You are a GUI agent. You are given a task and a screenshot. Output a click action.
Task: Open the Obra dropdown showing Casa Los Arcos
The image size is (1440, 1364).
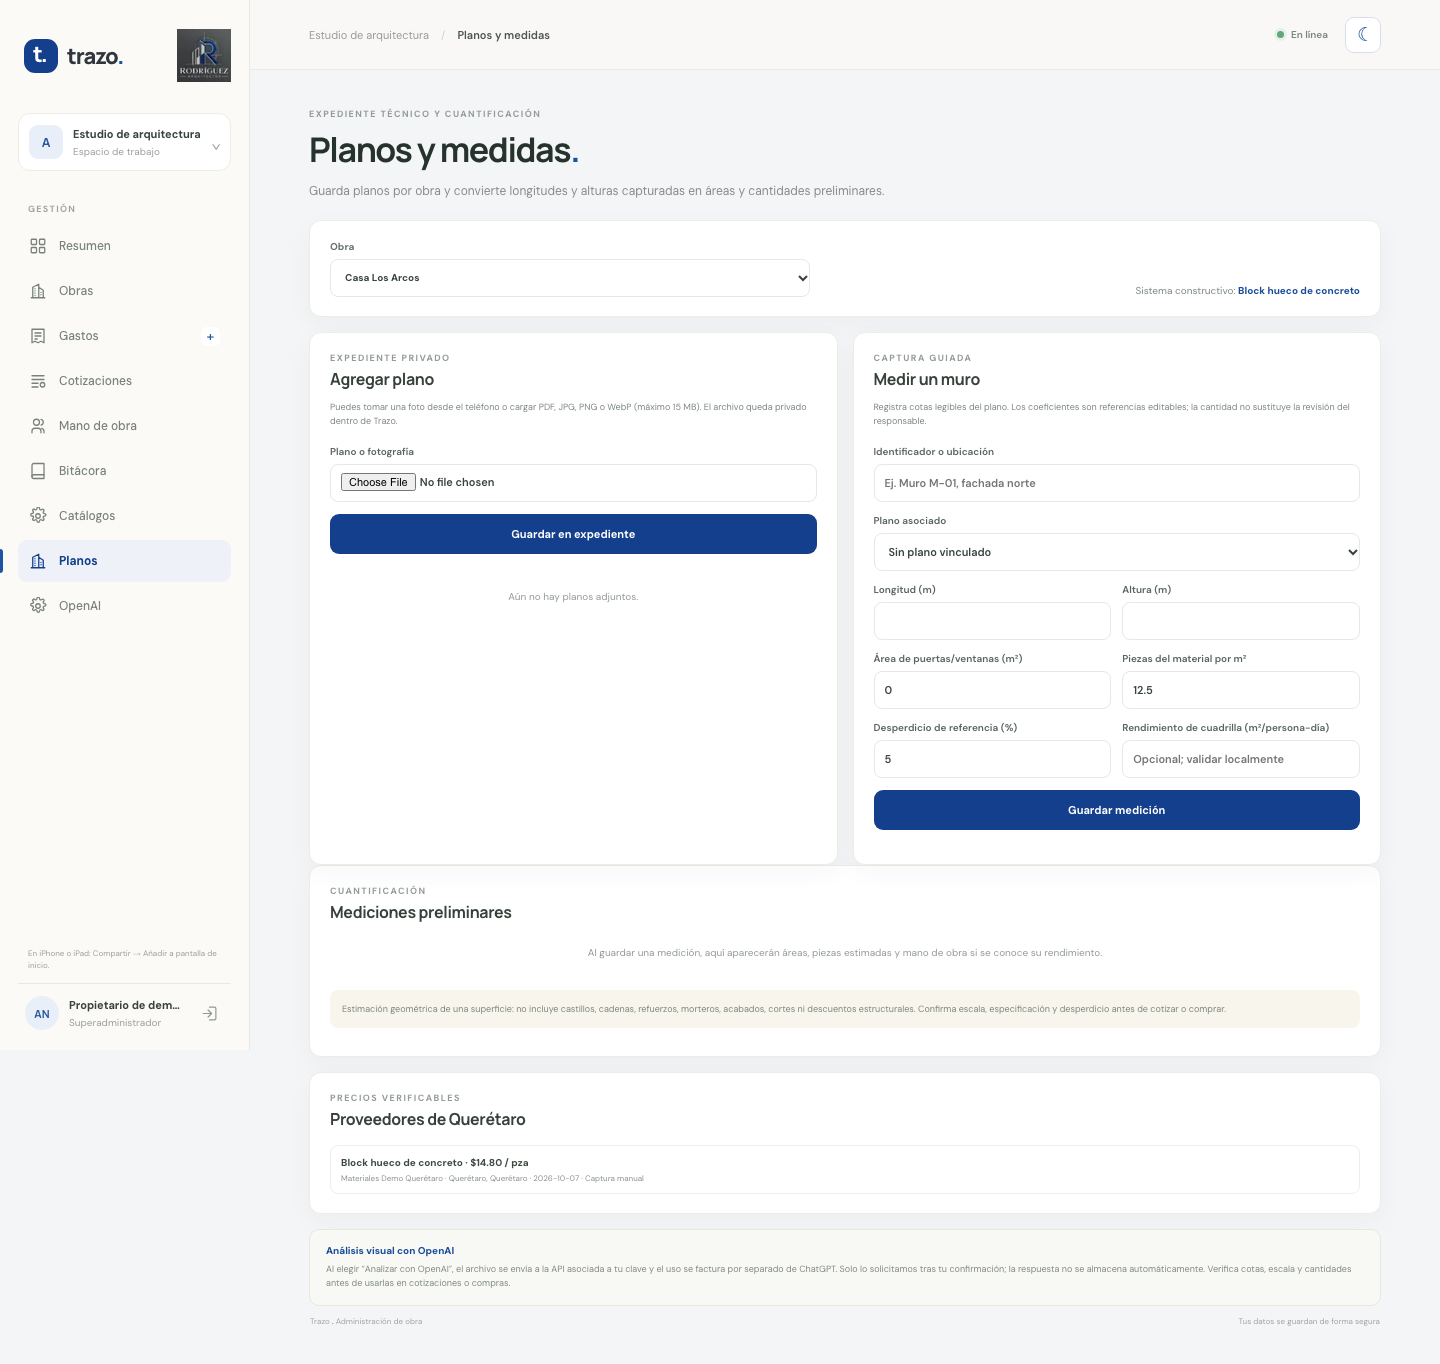pos(570,278)
